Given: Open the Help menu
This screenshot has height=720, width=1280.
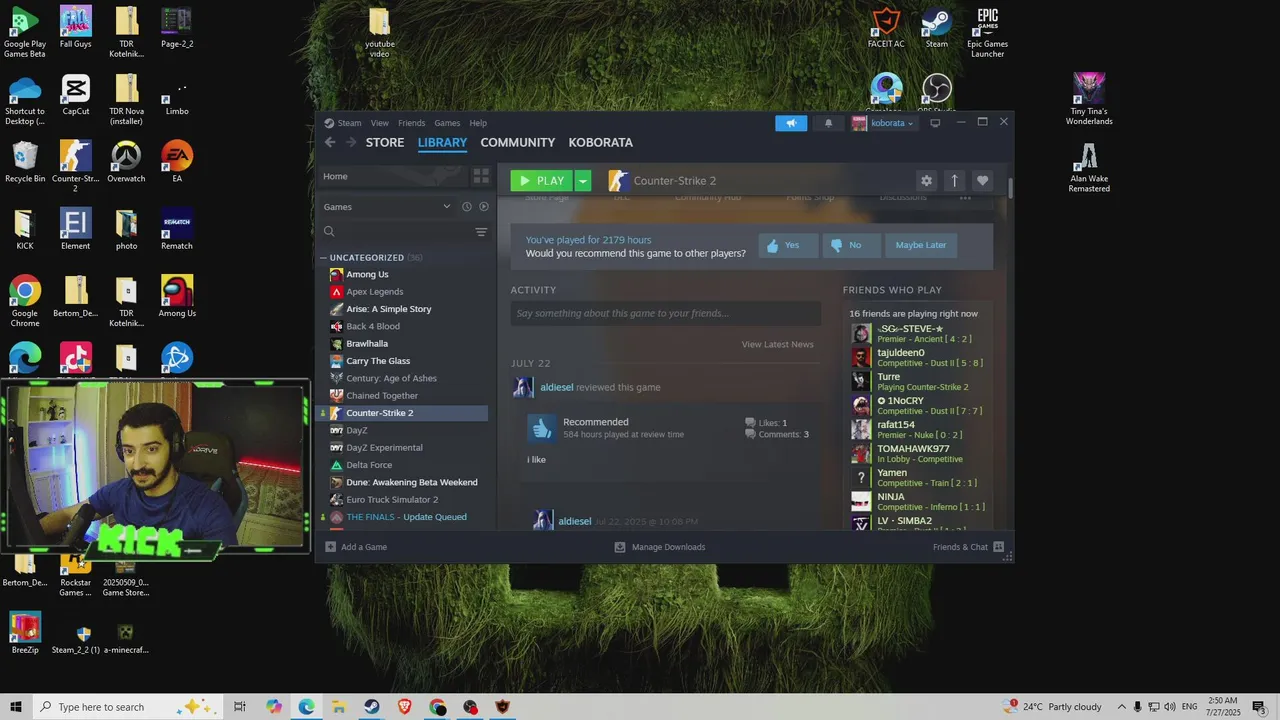Looking at the screenshot, I should click(478, 123).
